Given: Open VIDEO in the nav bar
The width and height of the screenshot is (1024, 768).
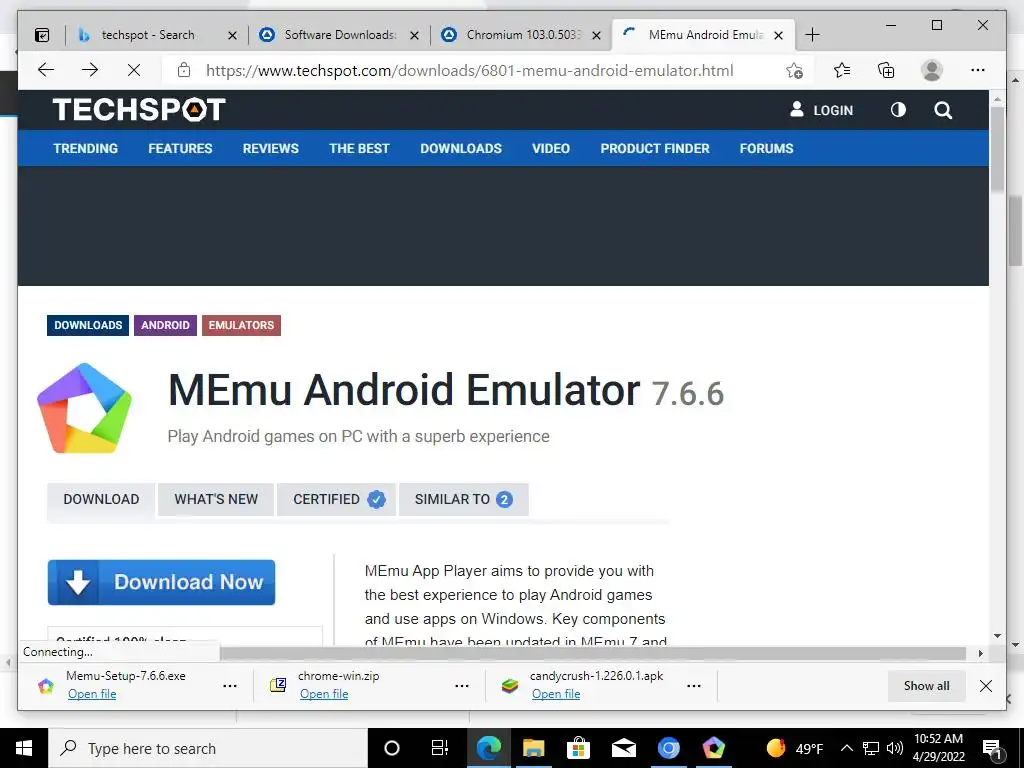Looking at the screenshot, I should tap(551, 148).
